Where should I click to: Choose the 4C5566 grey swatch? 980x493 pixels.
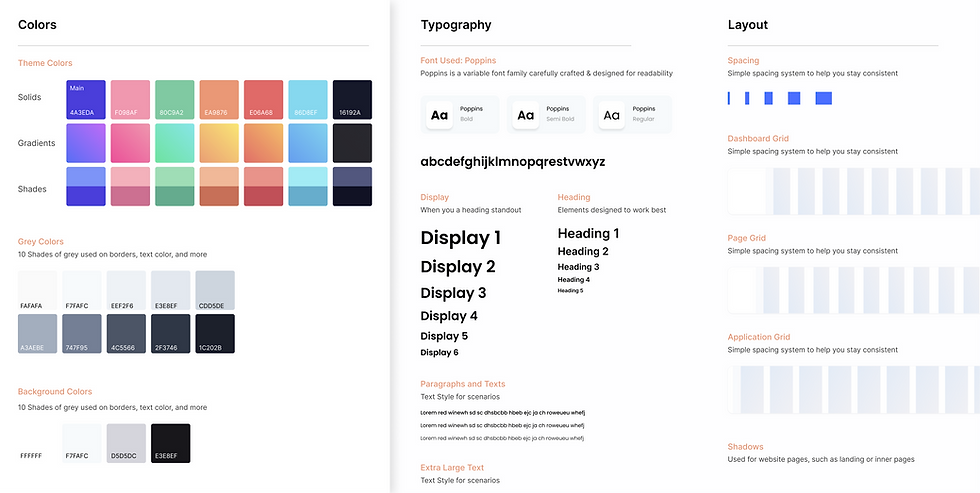[126, 334]
